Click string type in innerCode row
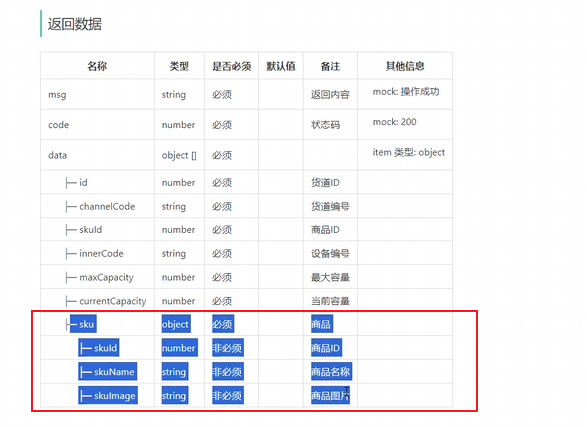 pyautogui.click(x=174, y=253)
